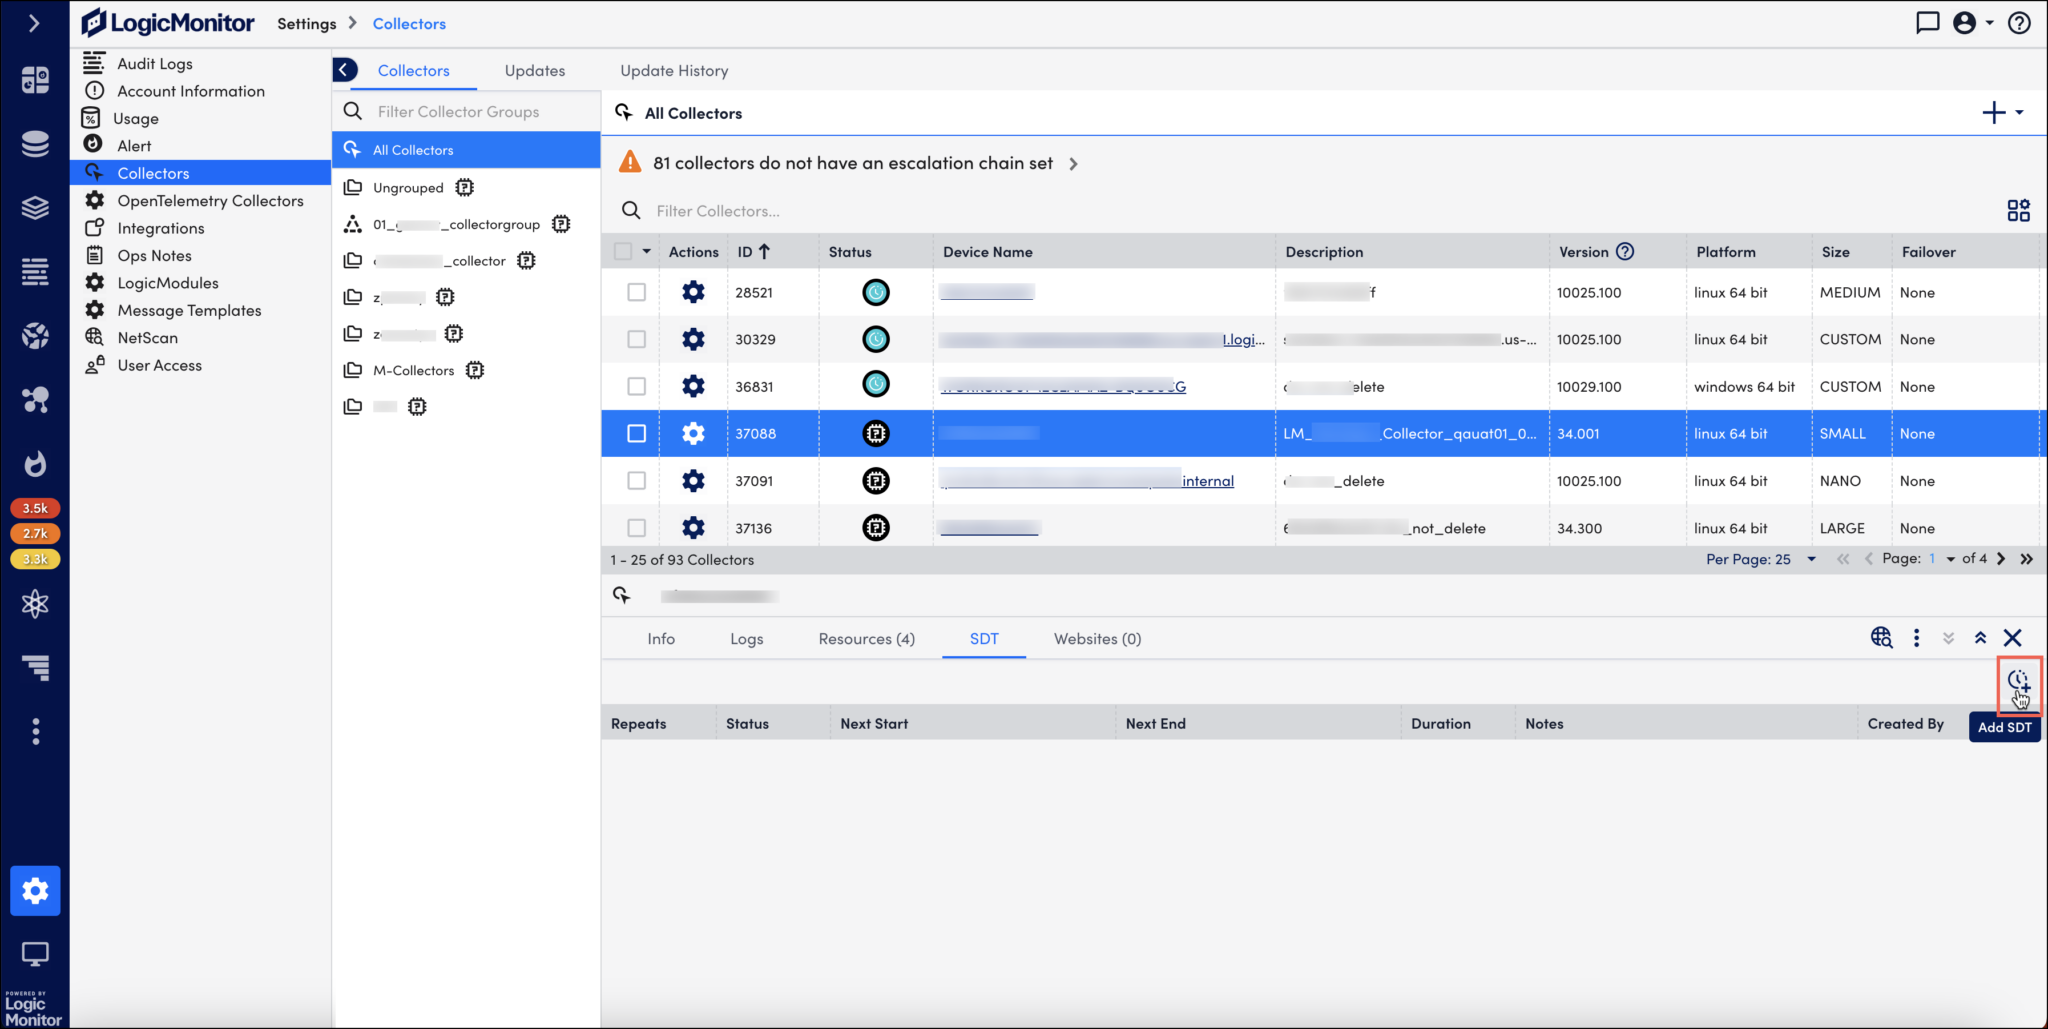Toggle the select-all checkbox in the table header
Screen dimensions: 2048x1029
coord(622,251)
